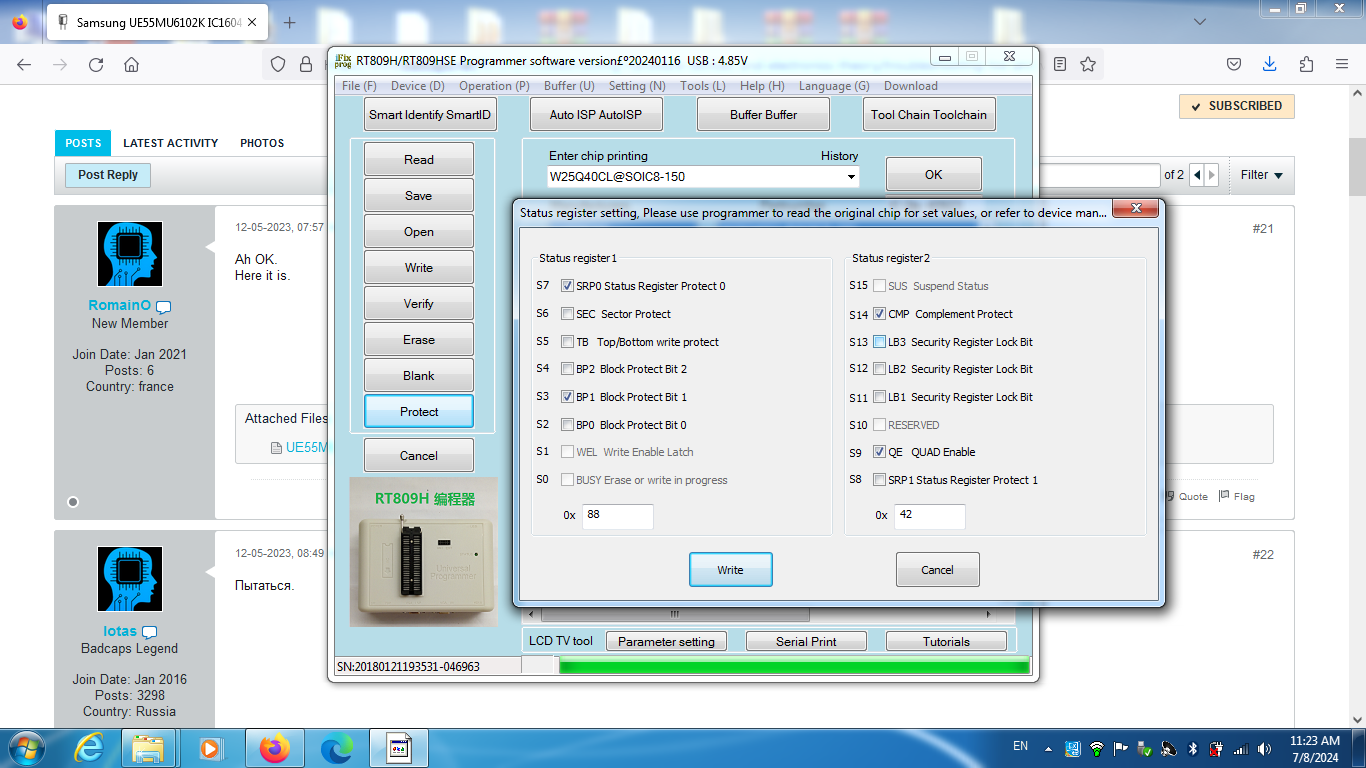This screenshot has width=1366, height=768.
Task: Click status register 2 hex field
Action: pyautogui.click(x=929, y=516)
